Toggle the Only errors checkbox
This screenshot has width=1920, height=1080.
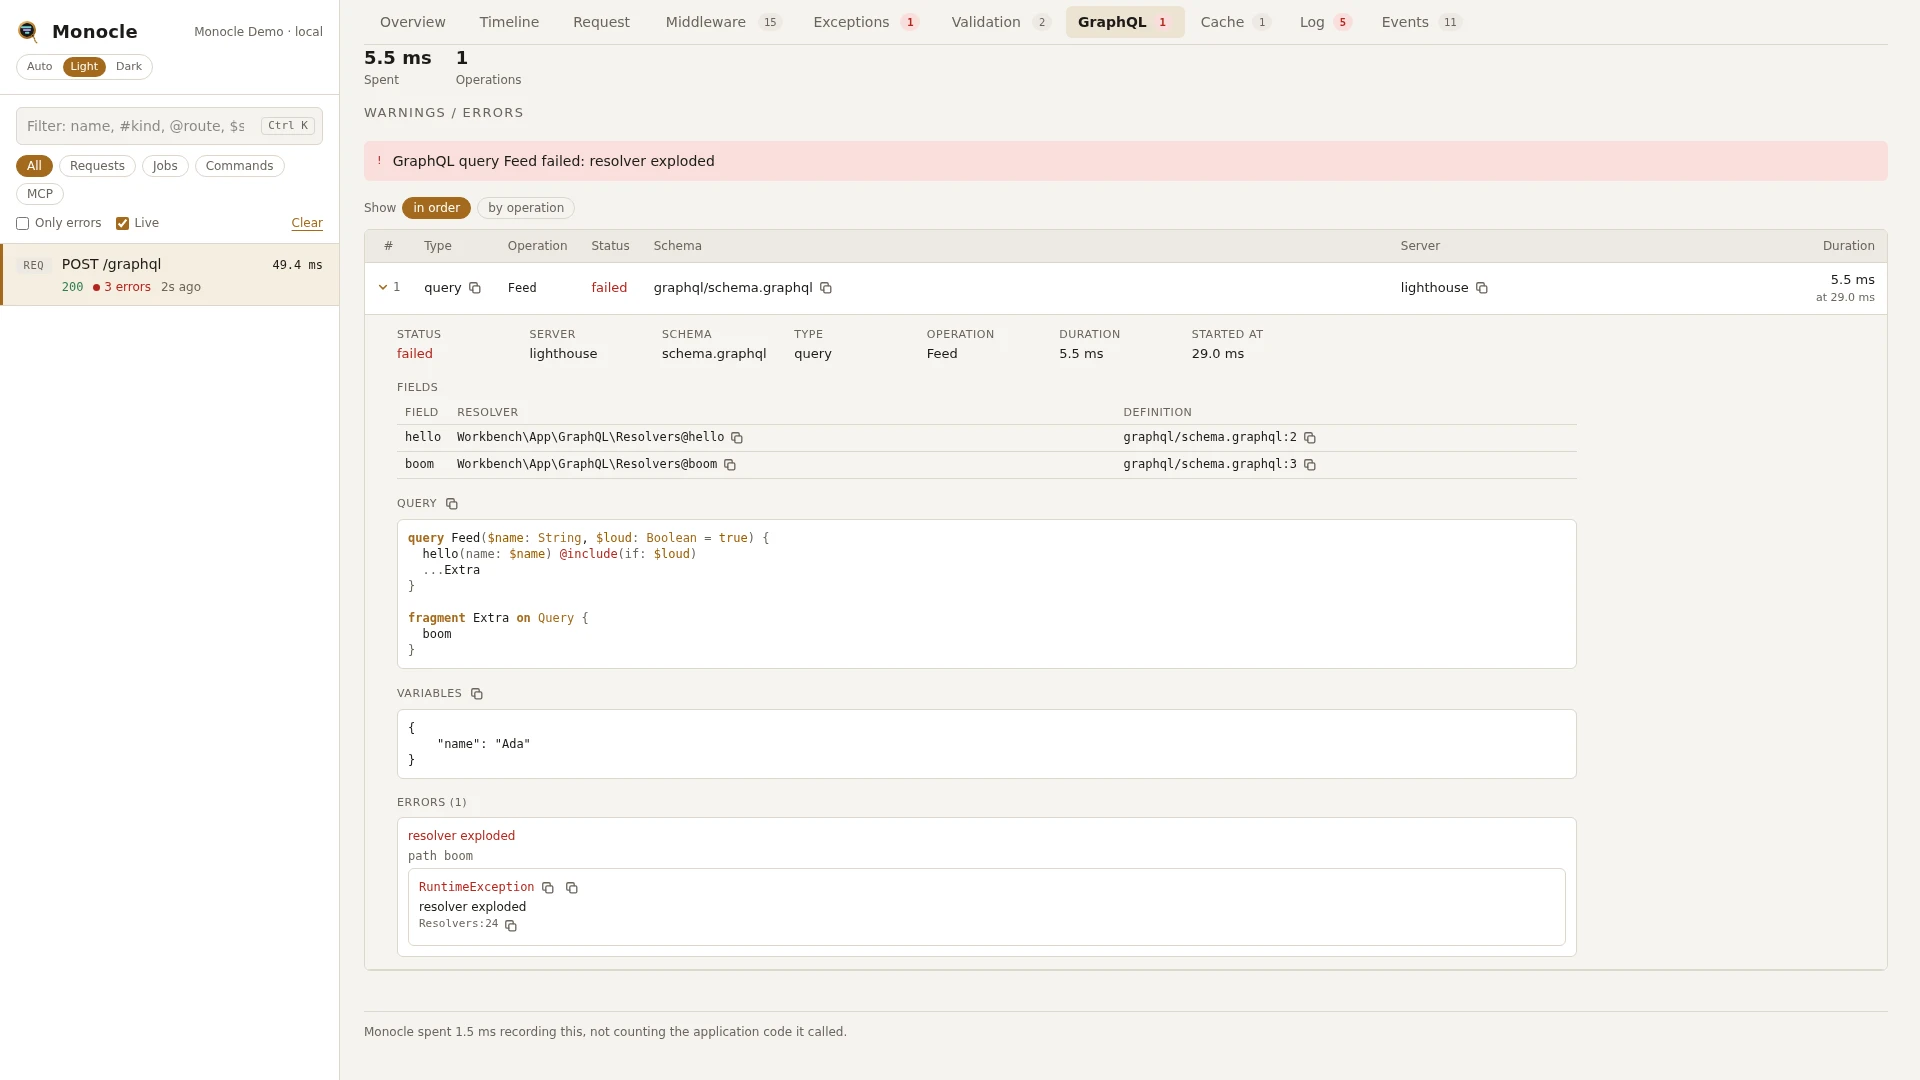(x=22, y=224)
